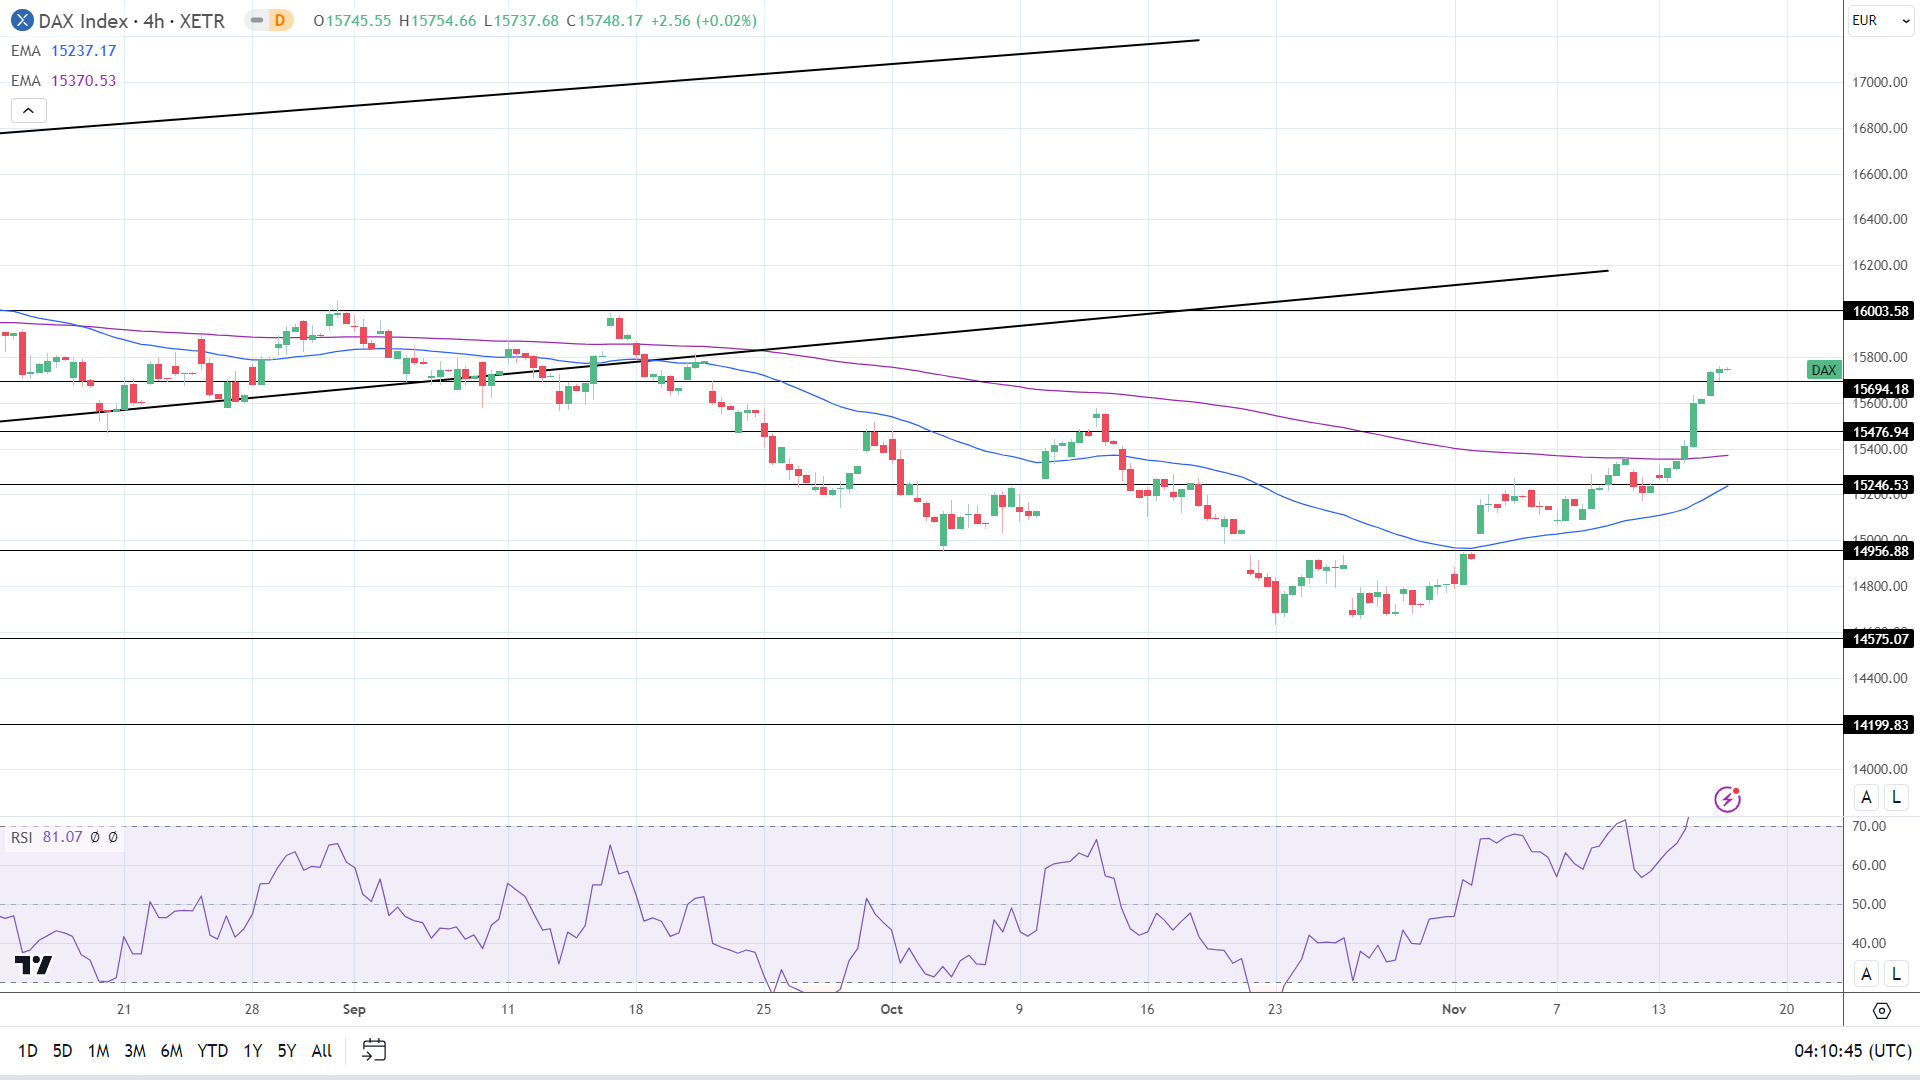Click the Sep label on the time axis
The width and height of the screenshot is (1920, 1080).
click(x=354, y=1009)
